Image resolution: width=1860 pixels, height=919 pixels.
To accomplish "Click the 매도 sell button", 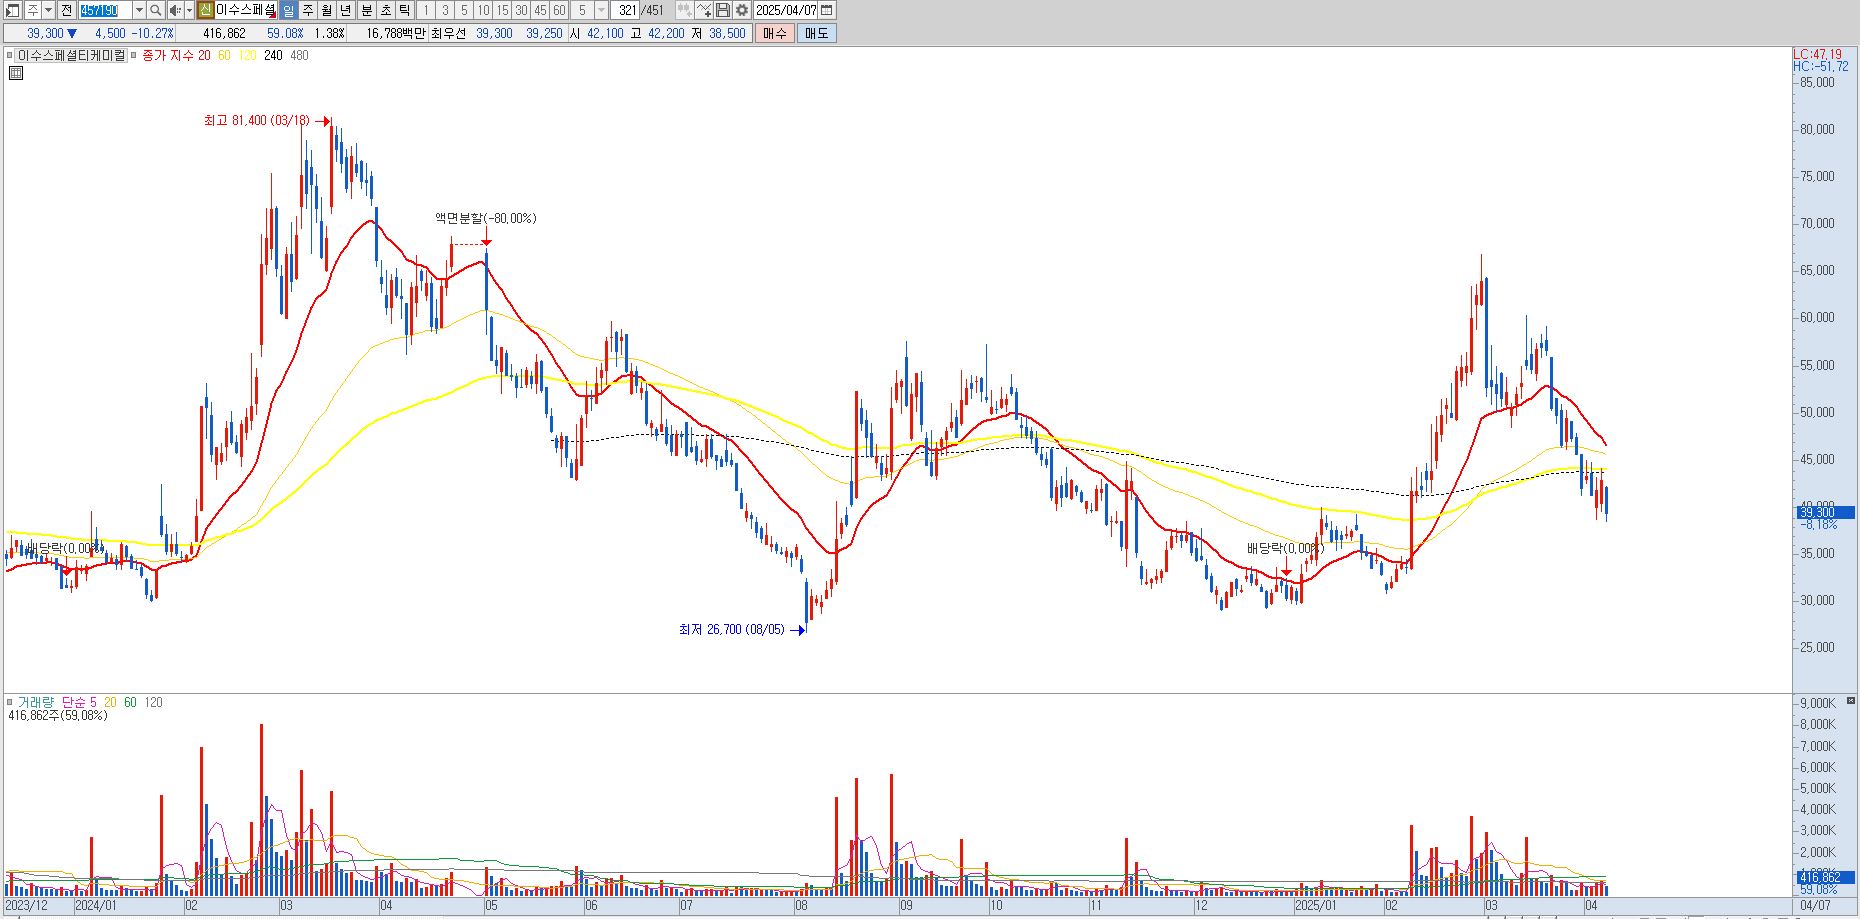I will tap(817, 33).
